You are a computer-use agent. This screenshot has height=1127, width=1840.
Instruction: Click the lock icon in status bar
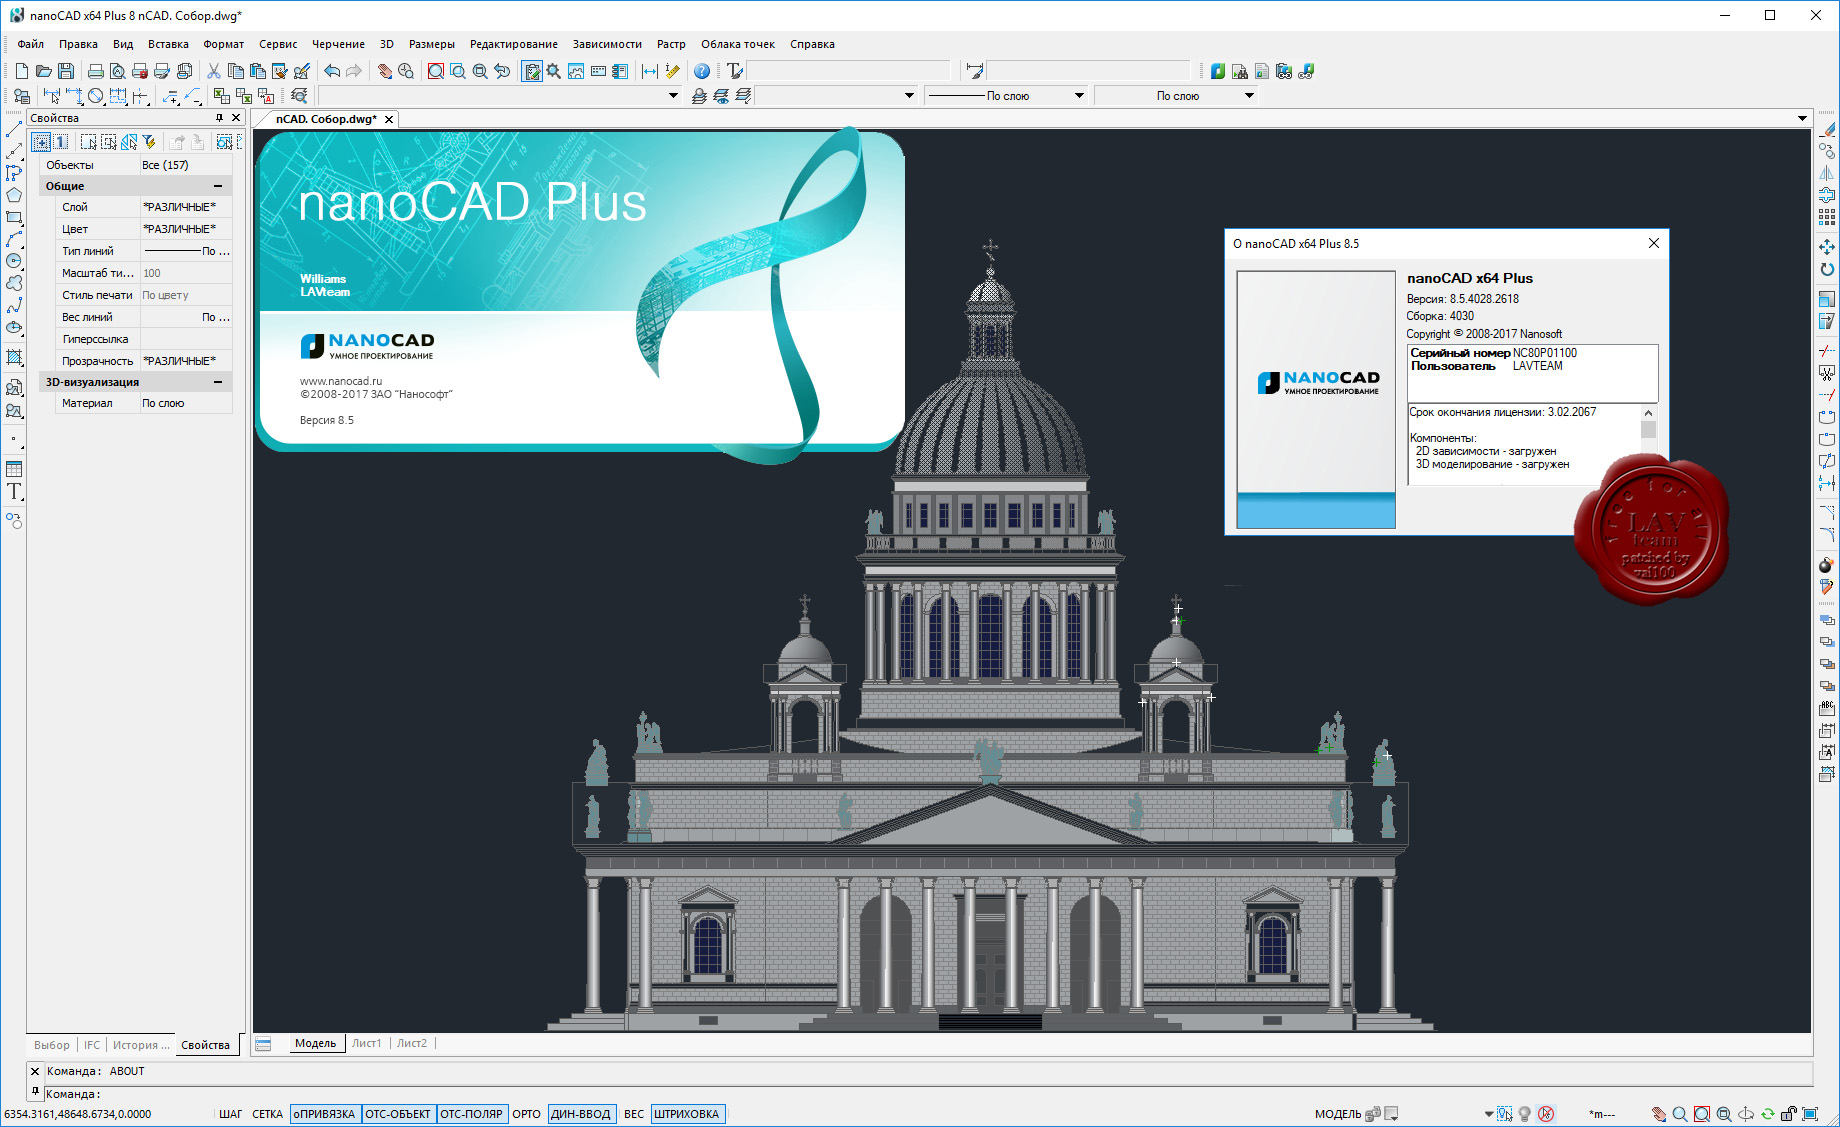coord(1789,1114)
